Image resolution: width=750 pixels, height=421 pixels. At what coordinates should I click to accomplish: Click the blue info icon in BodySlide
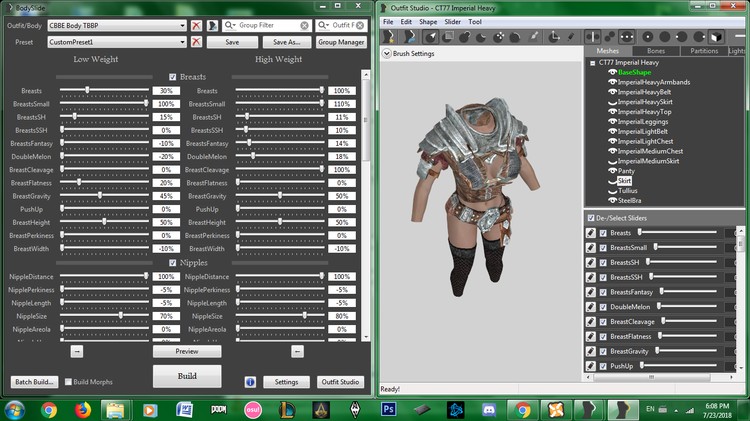click(250, 382)
